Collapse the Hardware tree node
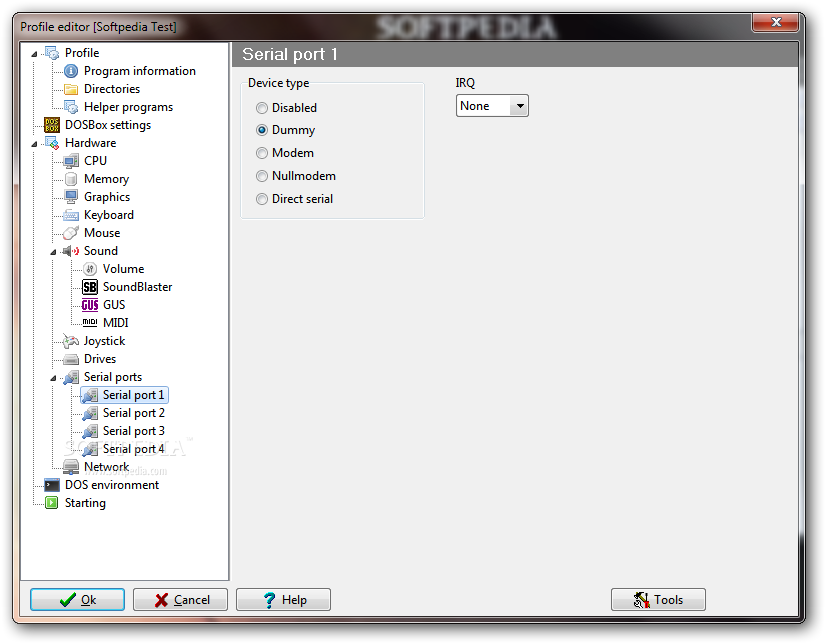The height and width of the screenshot is (644, 826). [x=34, y=144]
